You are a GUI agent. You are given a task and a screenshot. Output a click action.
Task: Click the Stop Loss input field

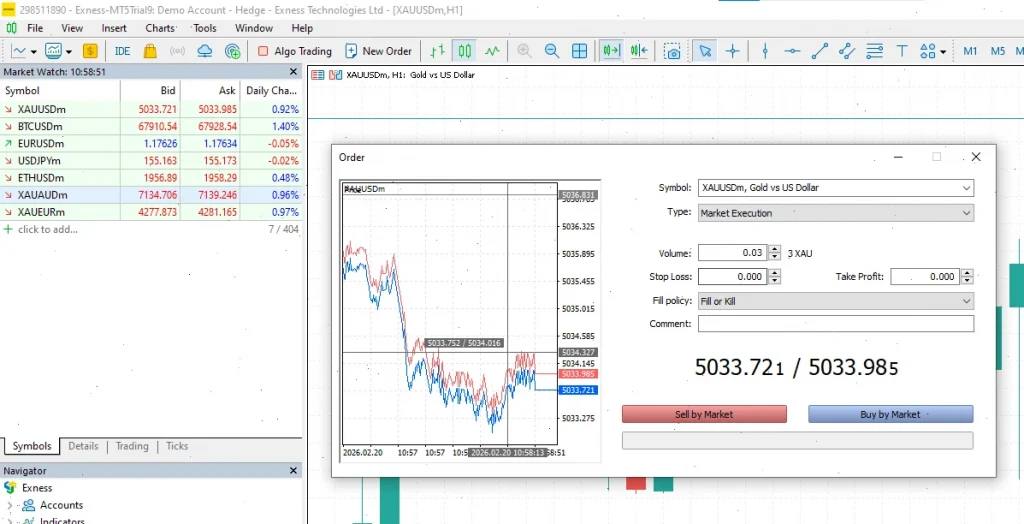point(733,276)
